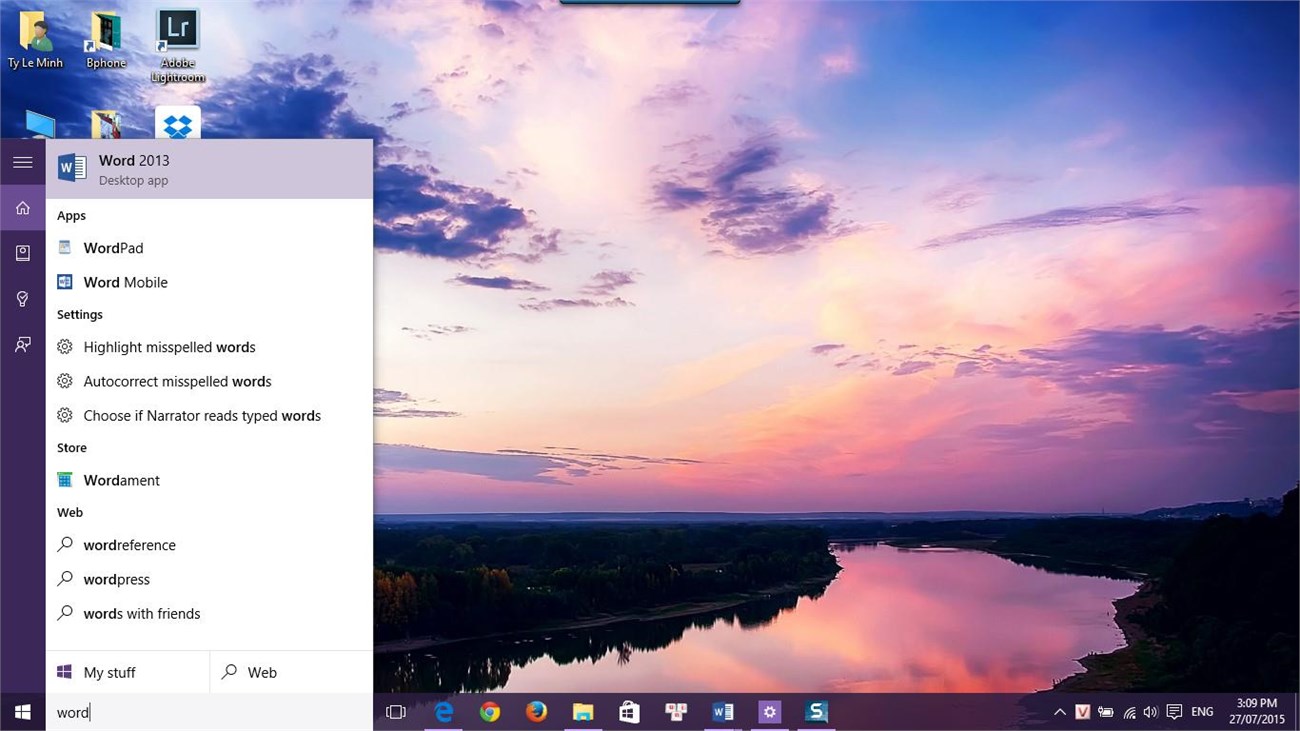Select the Reminders icon in Cortana sidebar

pos(22,299)
